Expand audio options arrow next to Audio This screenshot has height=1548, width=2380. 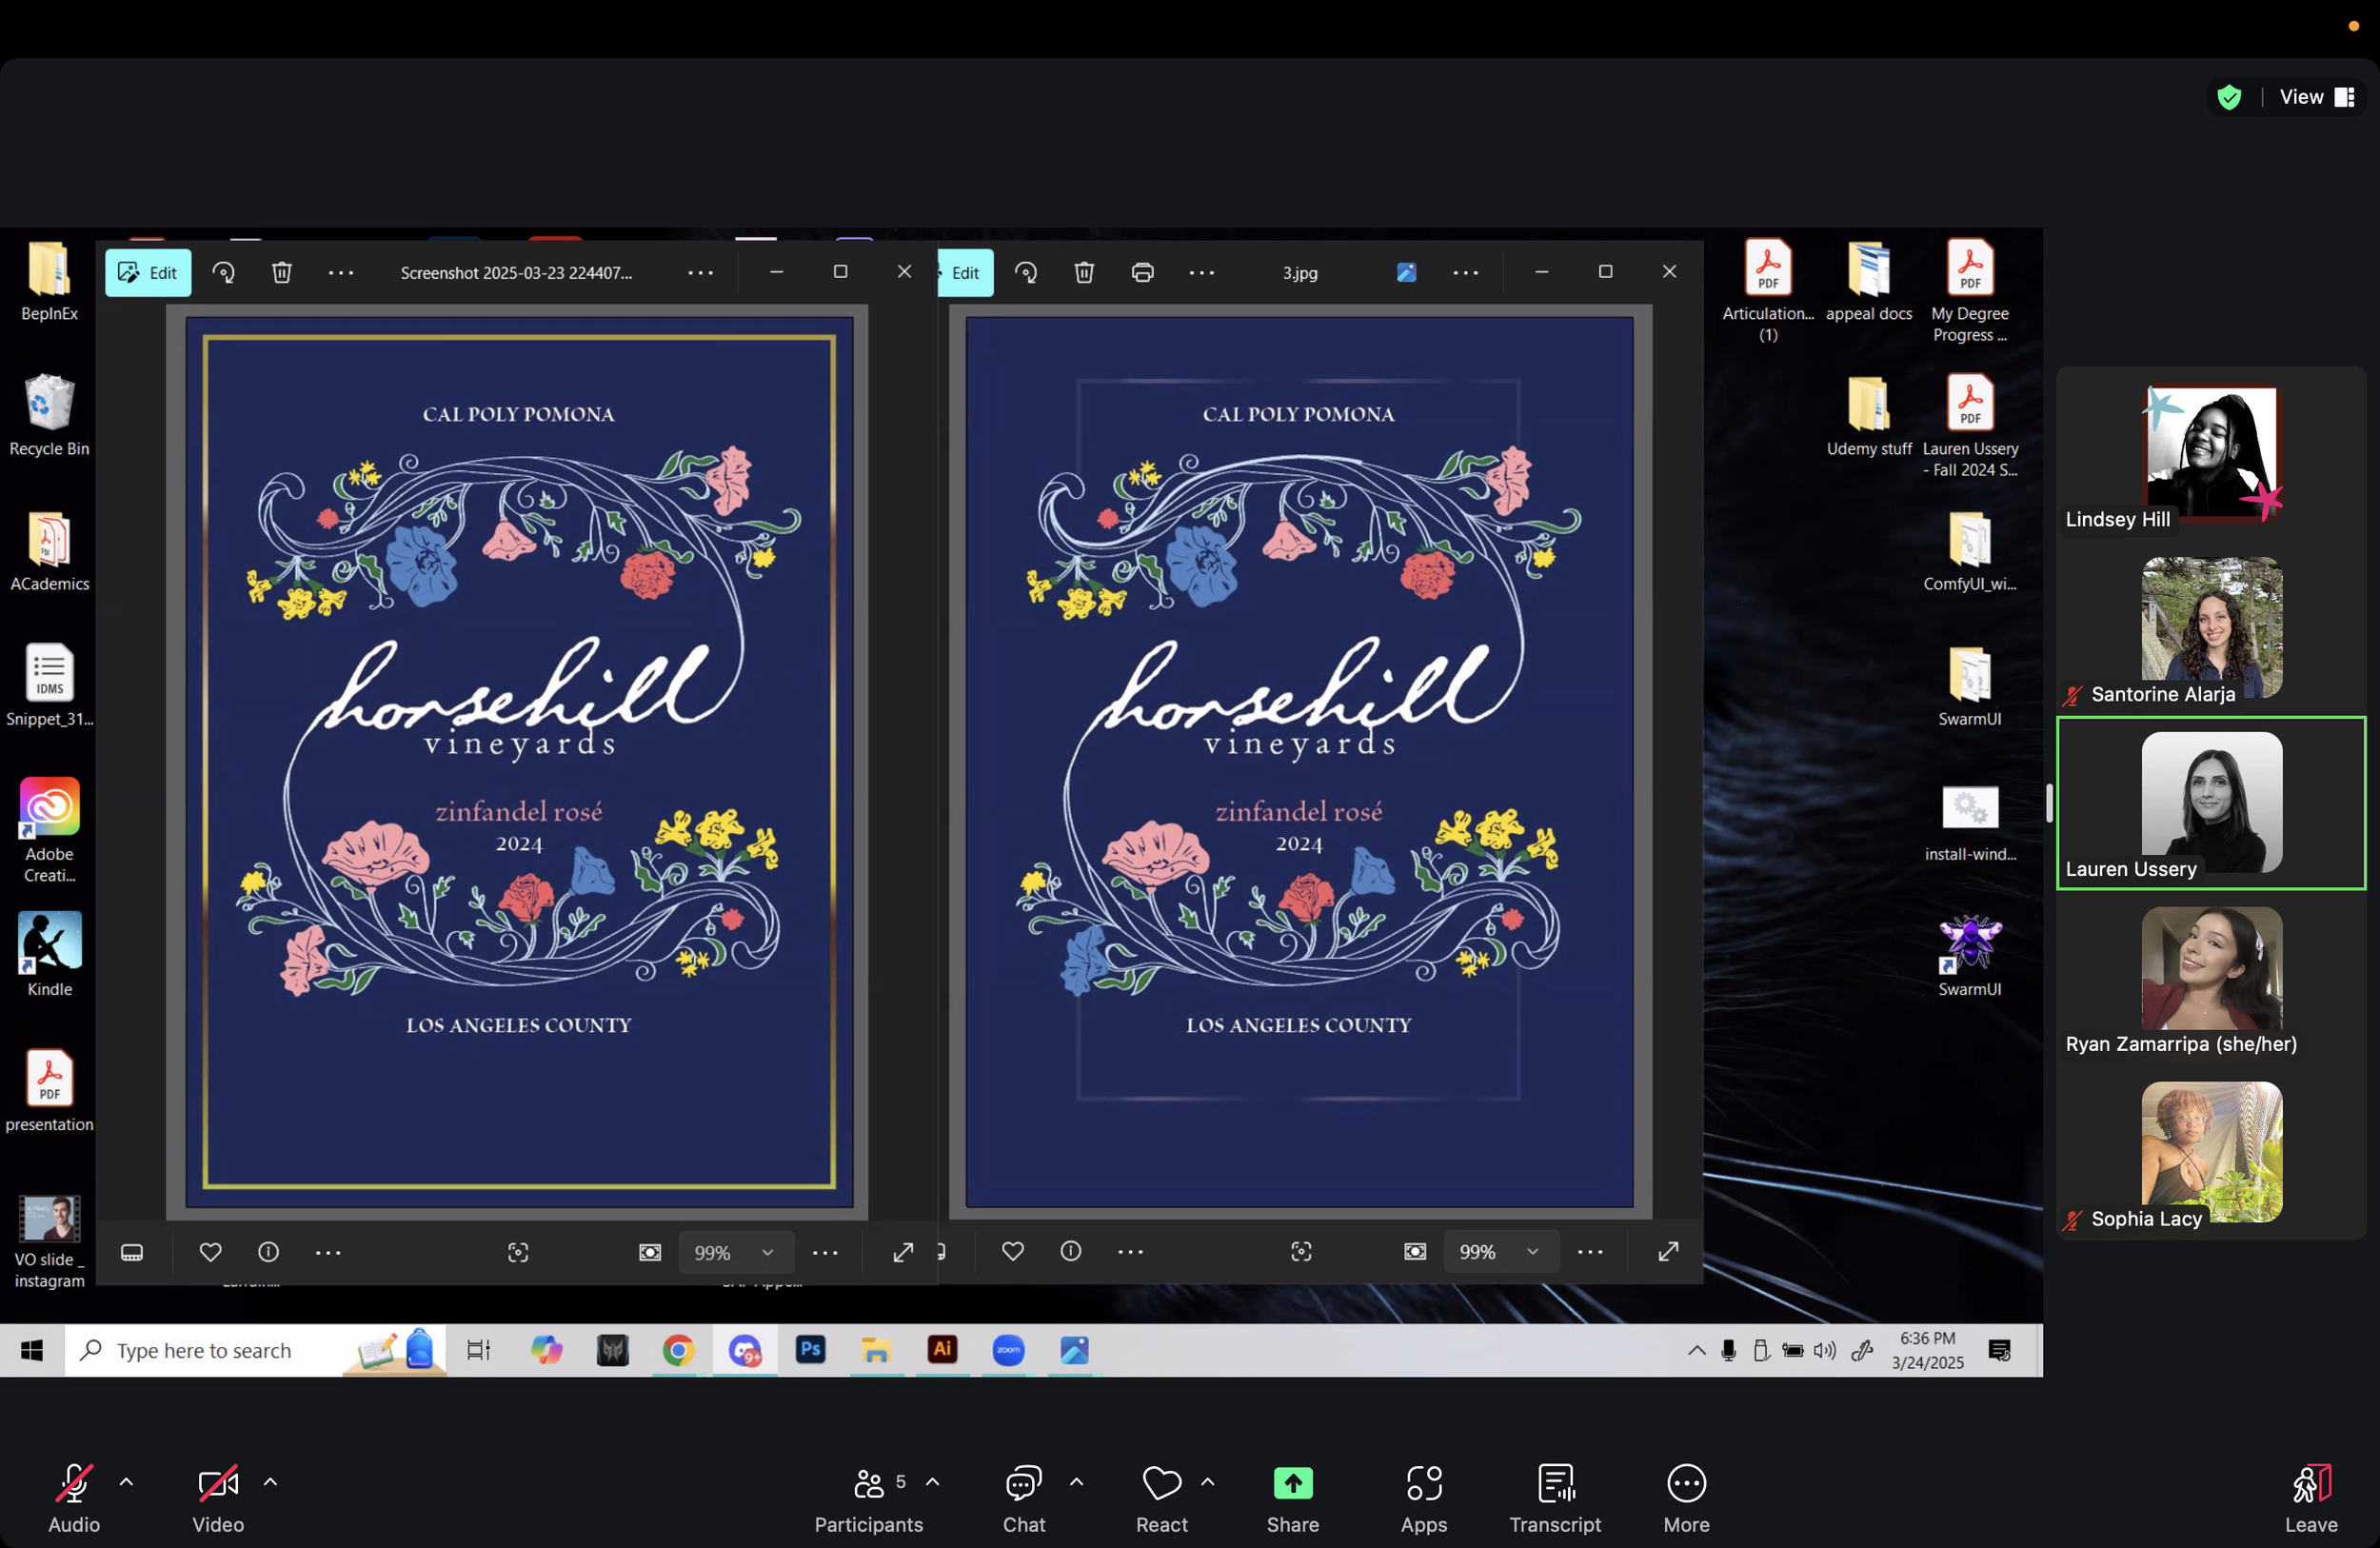coord(126,1482)
